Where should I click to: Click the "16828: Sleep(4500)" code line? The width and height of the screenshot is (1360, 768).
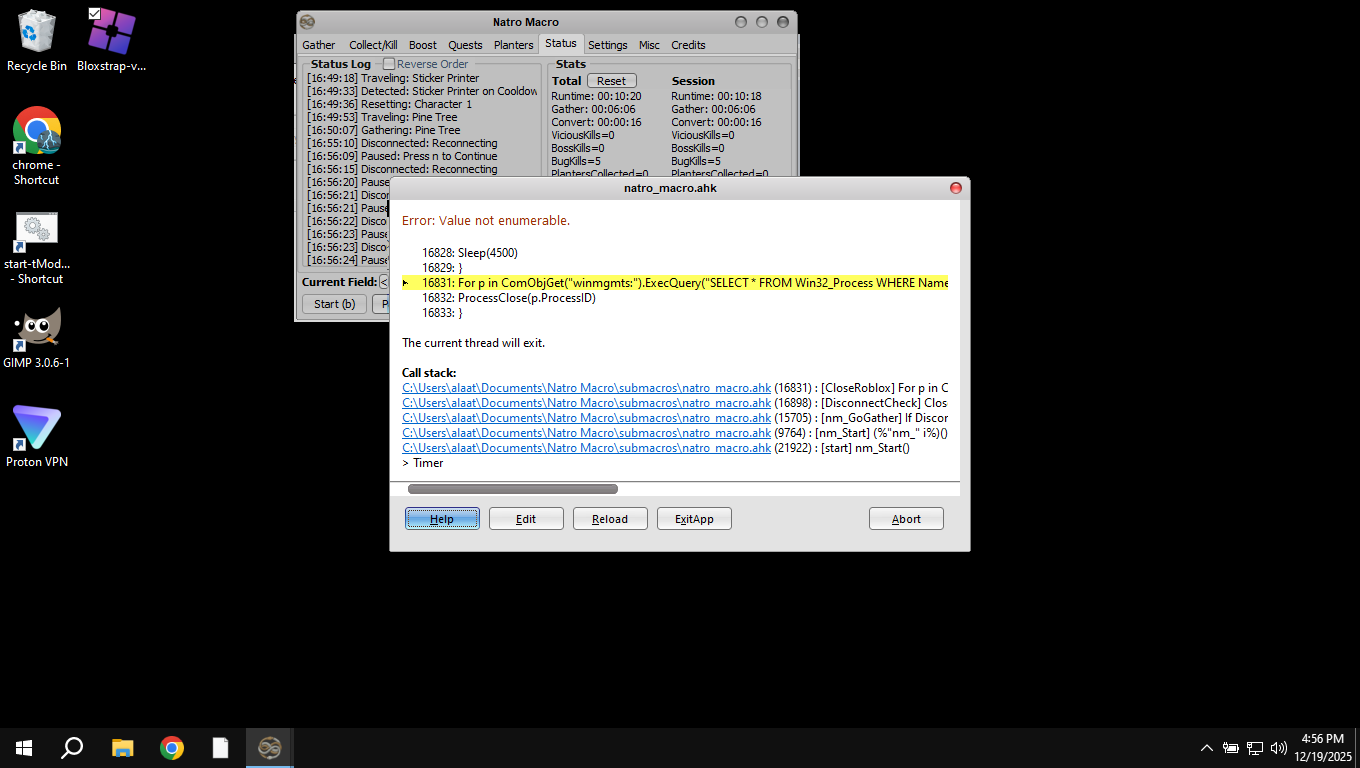coord(470,253)
